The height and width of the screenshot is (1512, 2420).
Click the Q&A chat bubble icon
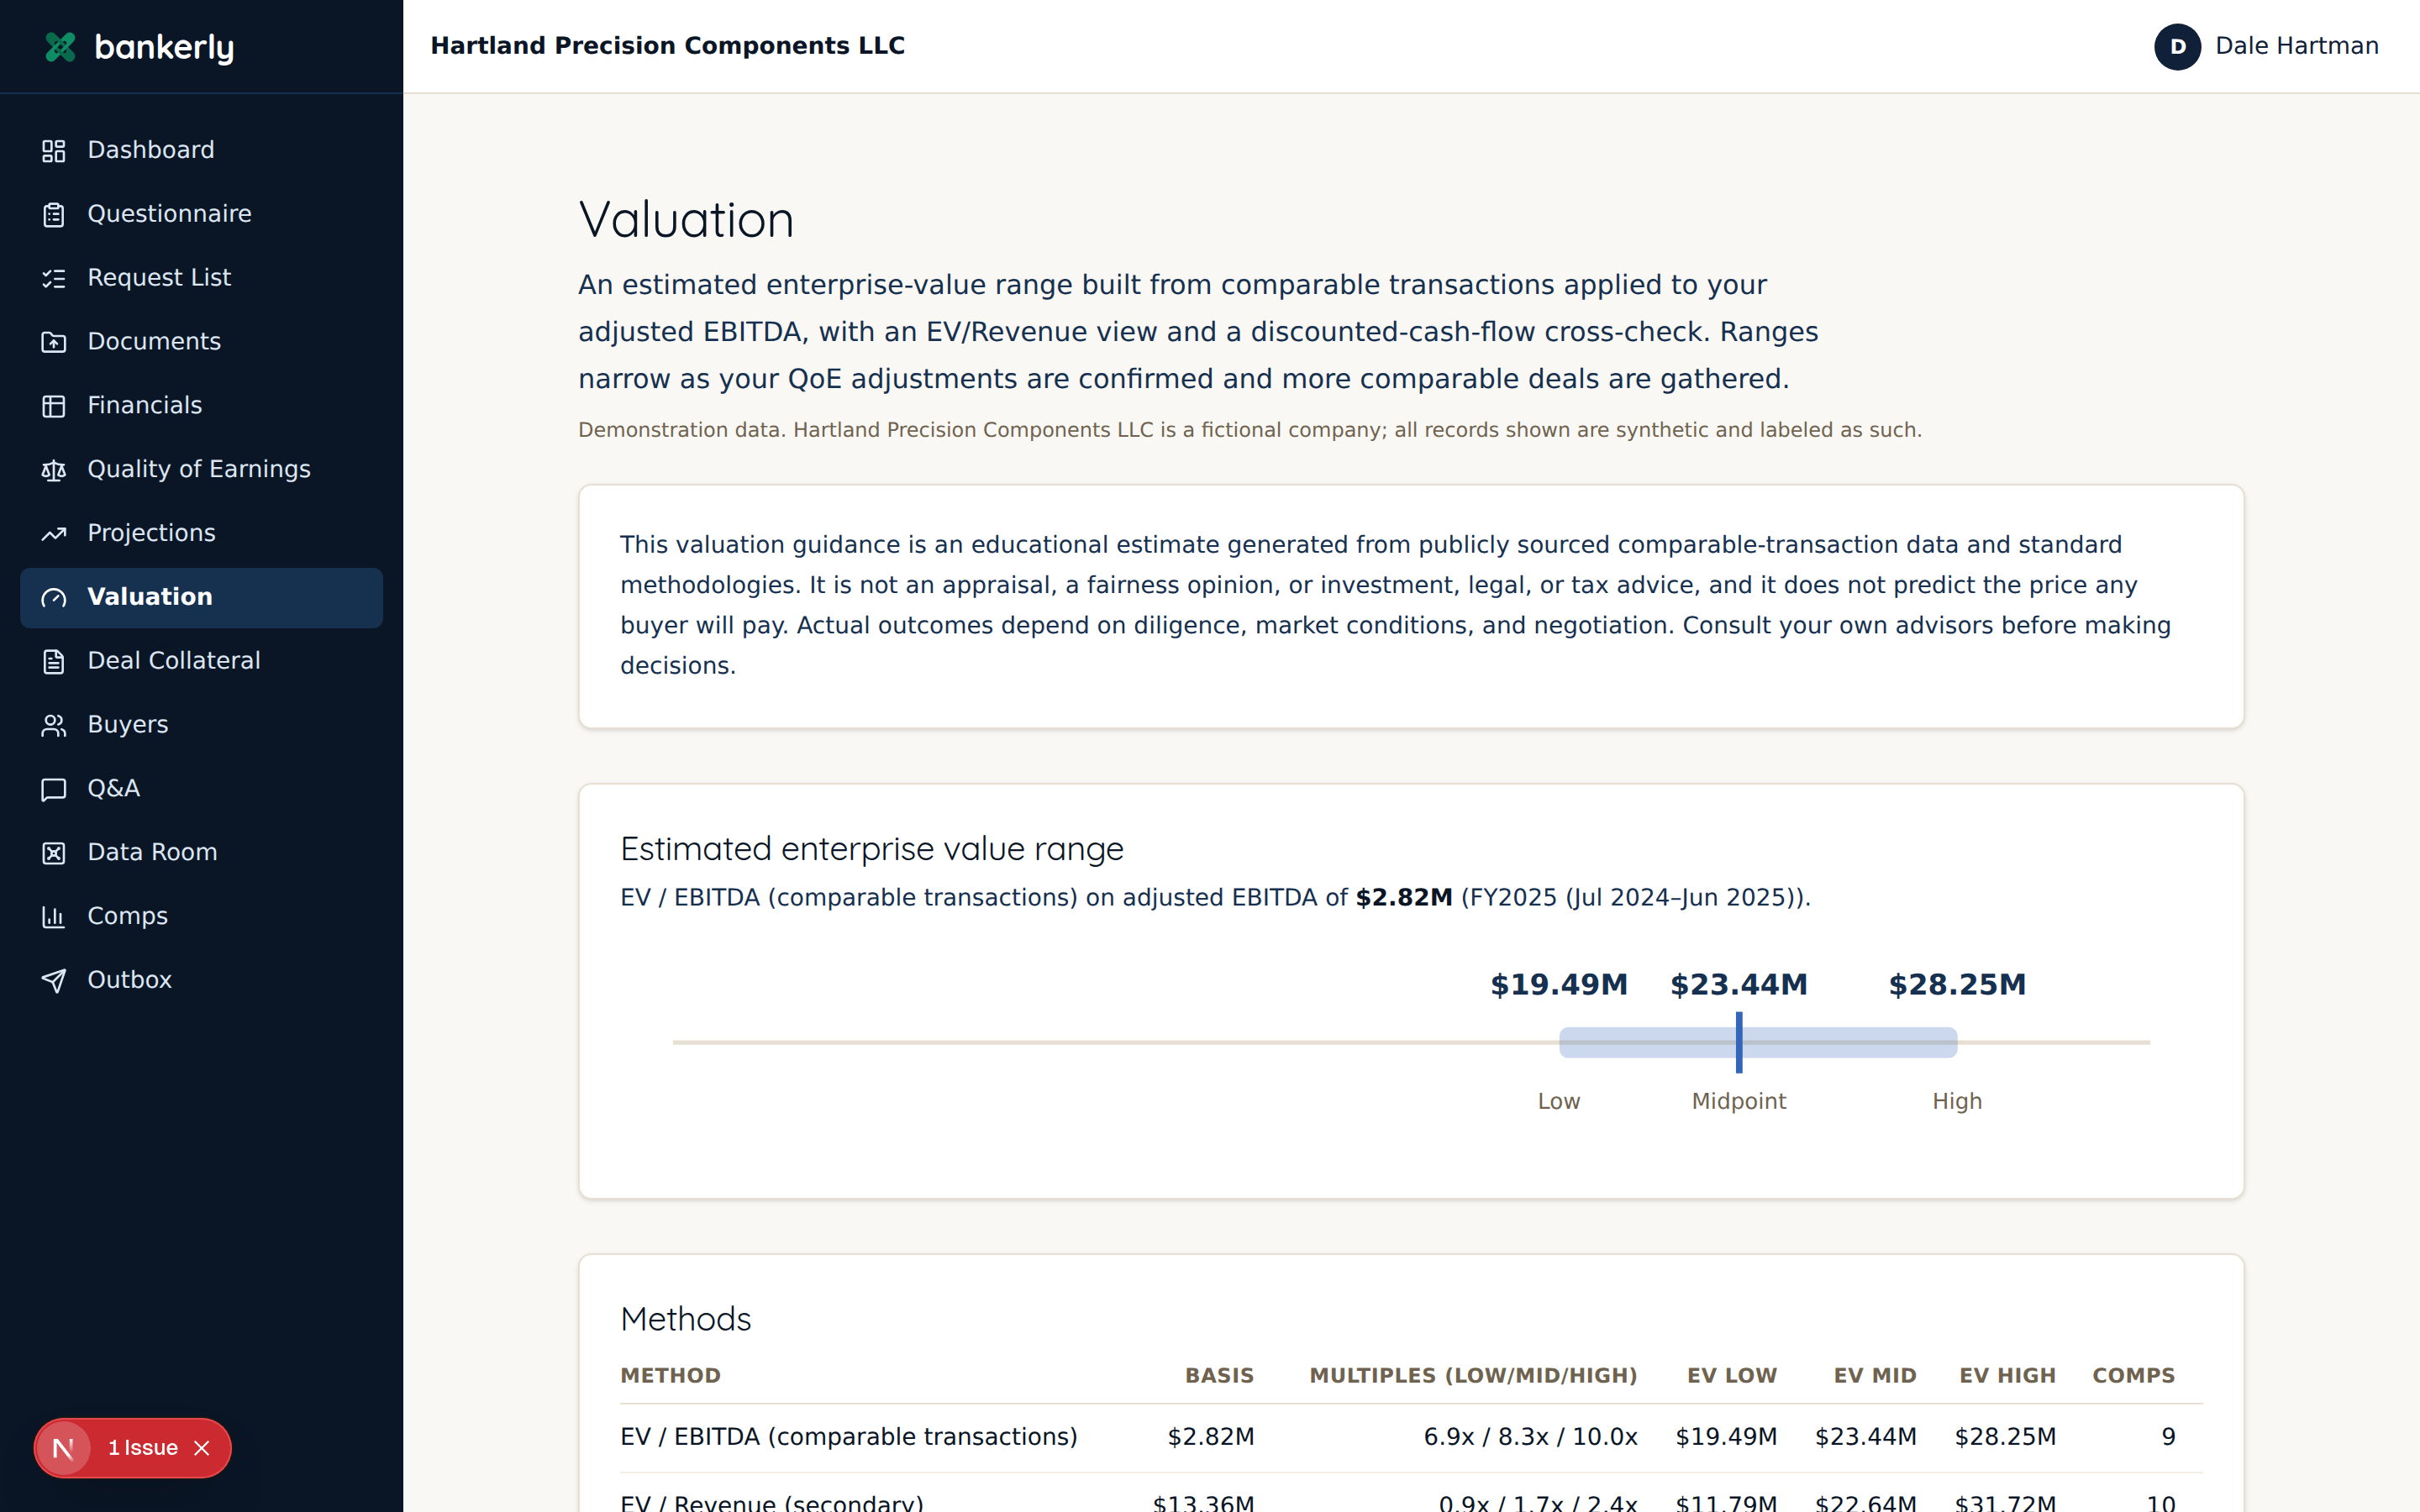(x=54, y=790)
